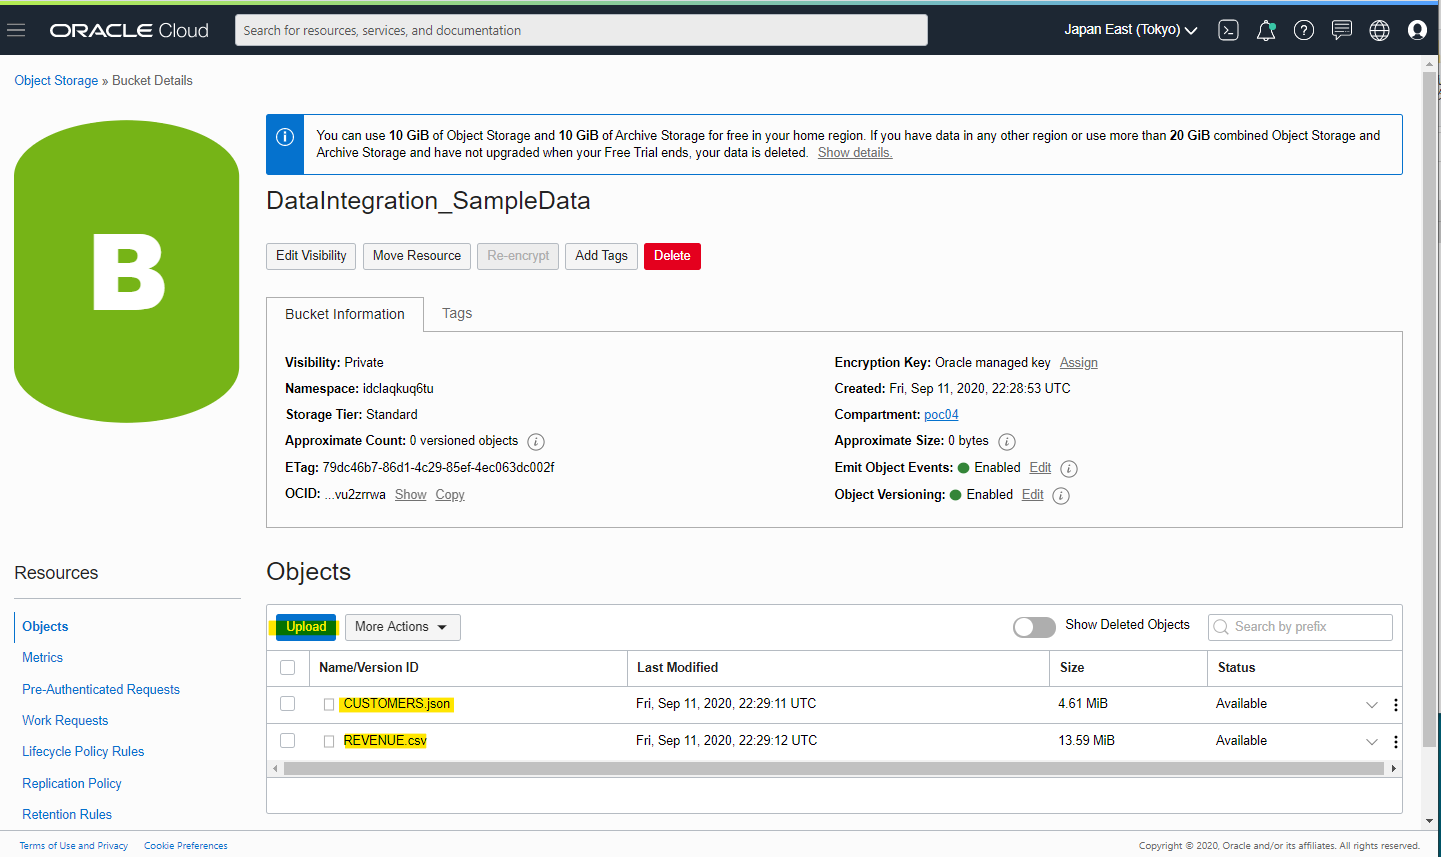Click the info icon beside Approximate Count
The image size is (1441, 857).
[535, 441]
